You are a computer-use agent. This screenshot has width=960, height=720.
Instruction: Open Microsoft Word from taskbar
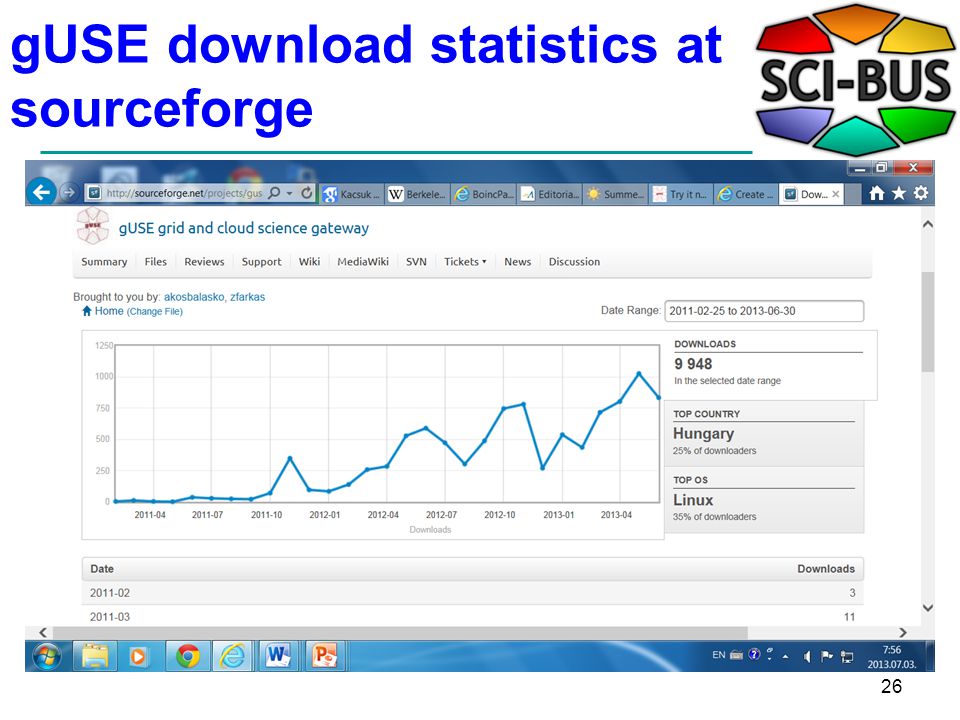(x=279, y=656)
